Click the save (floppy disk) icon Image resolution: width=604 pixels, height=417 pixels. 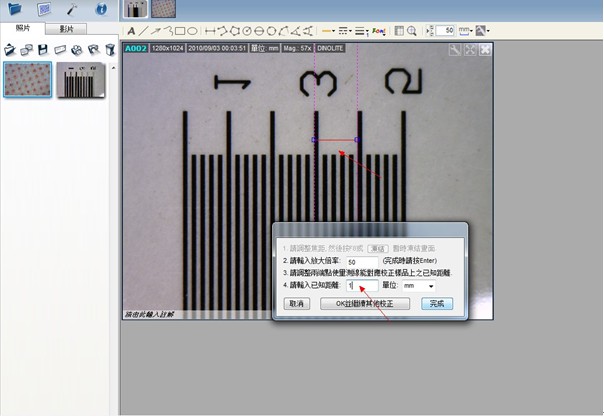point(43,49)
